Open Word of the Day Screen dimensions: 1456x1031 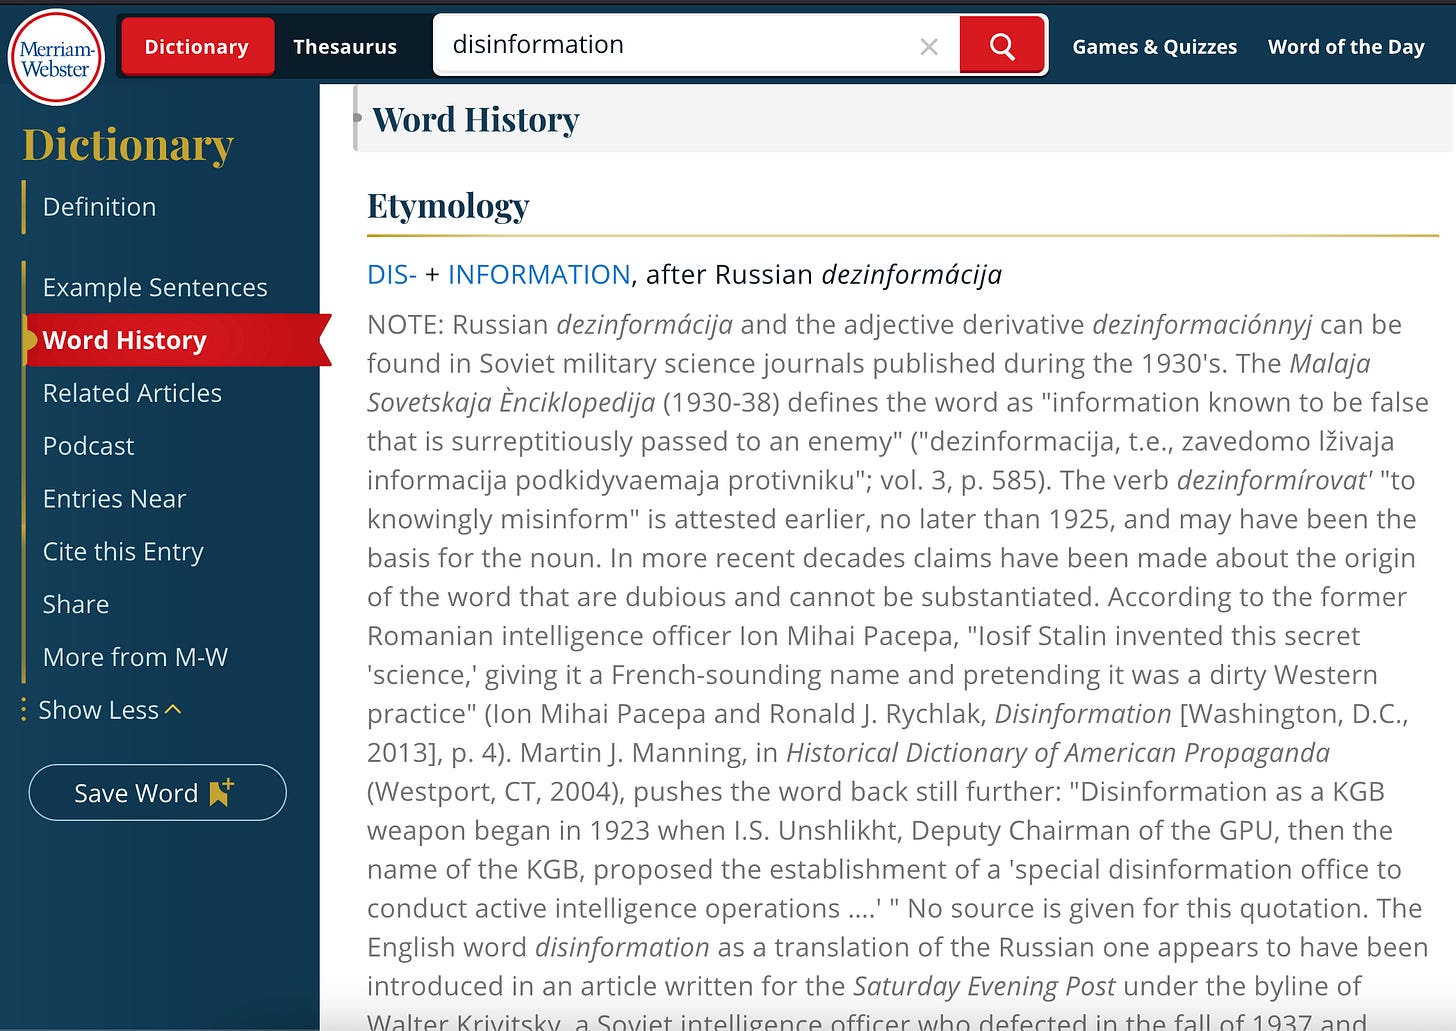point(1346,46)
